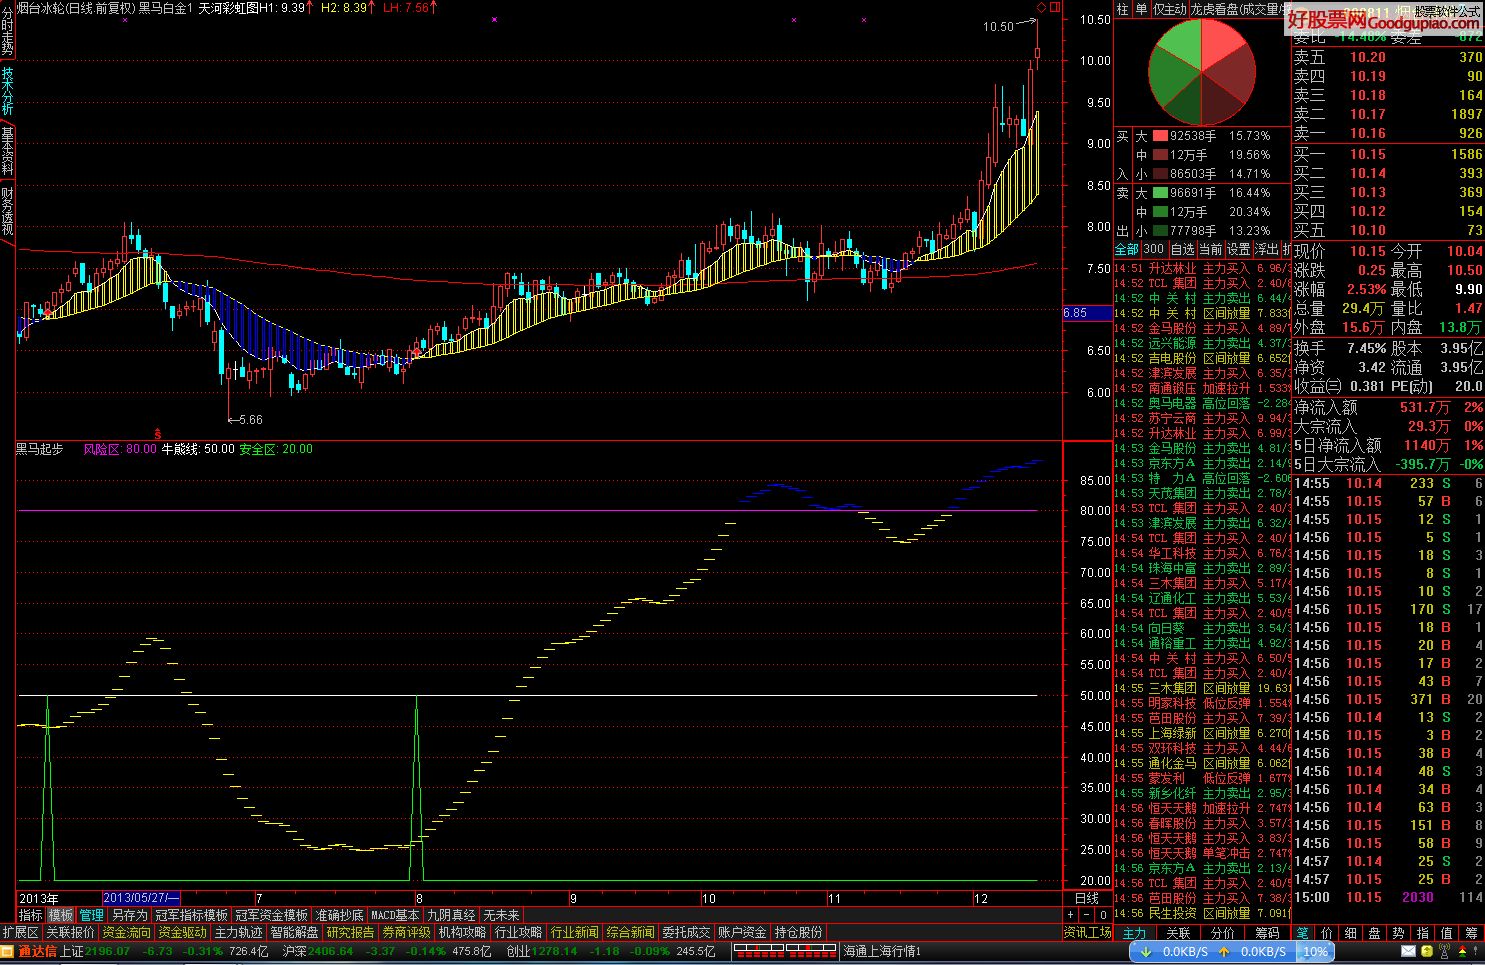Select the 筹码 tab

(x=1267, y=933)
